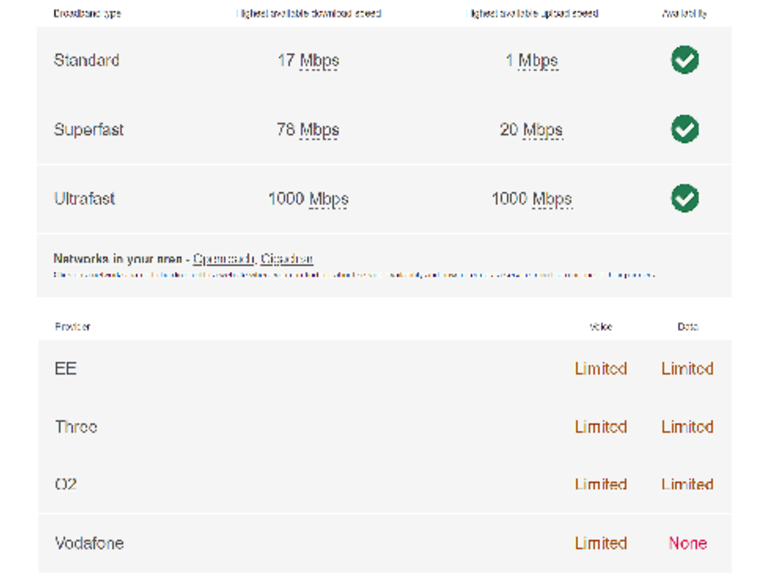Click the 78 Mbps download speed
The width and height of the screenshot is (768, 576).
click(308, 130)
